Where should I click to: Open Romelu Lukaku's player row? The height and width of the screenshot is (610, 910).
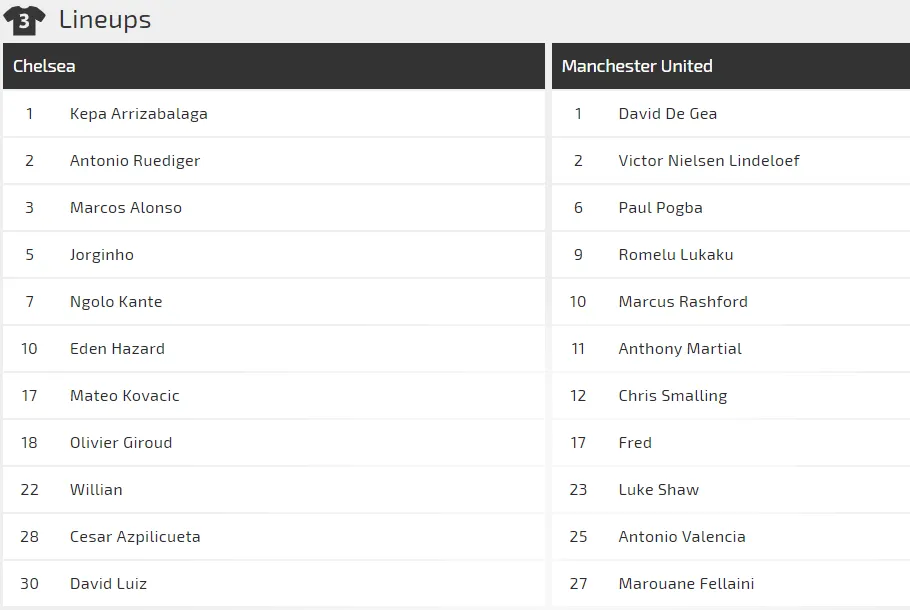[x=676, y=255]
